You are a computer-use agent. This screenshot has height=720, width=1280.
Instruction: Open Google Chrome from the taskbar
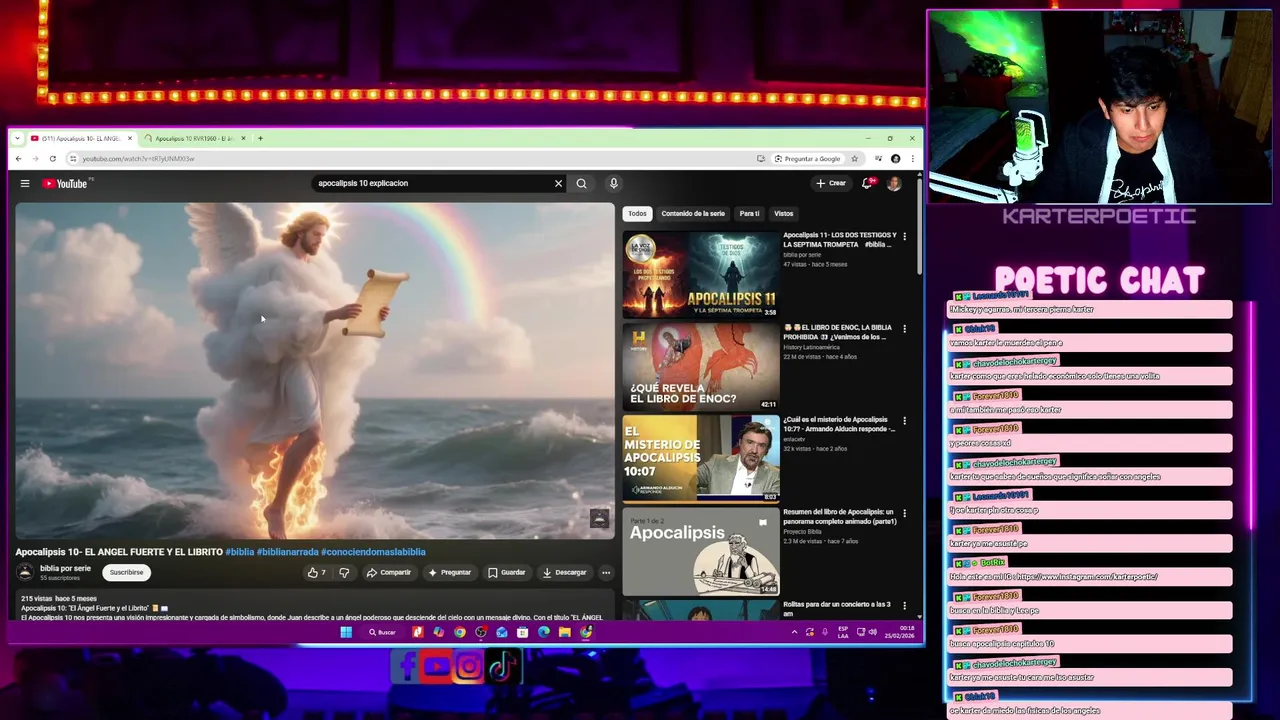(x=460, y=632)
